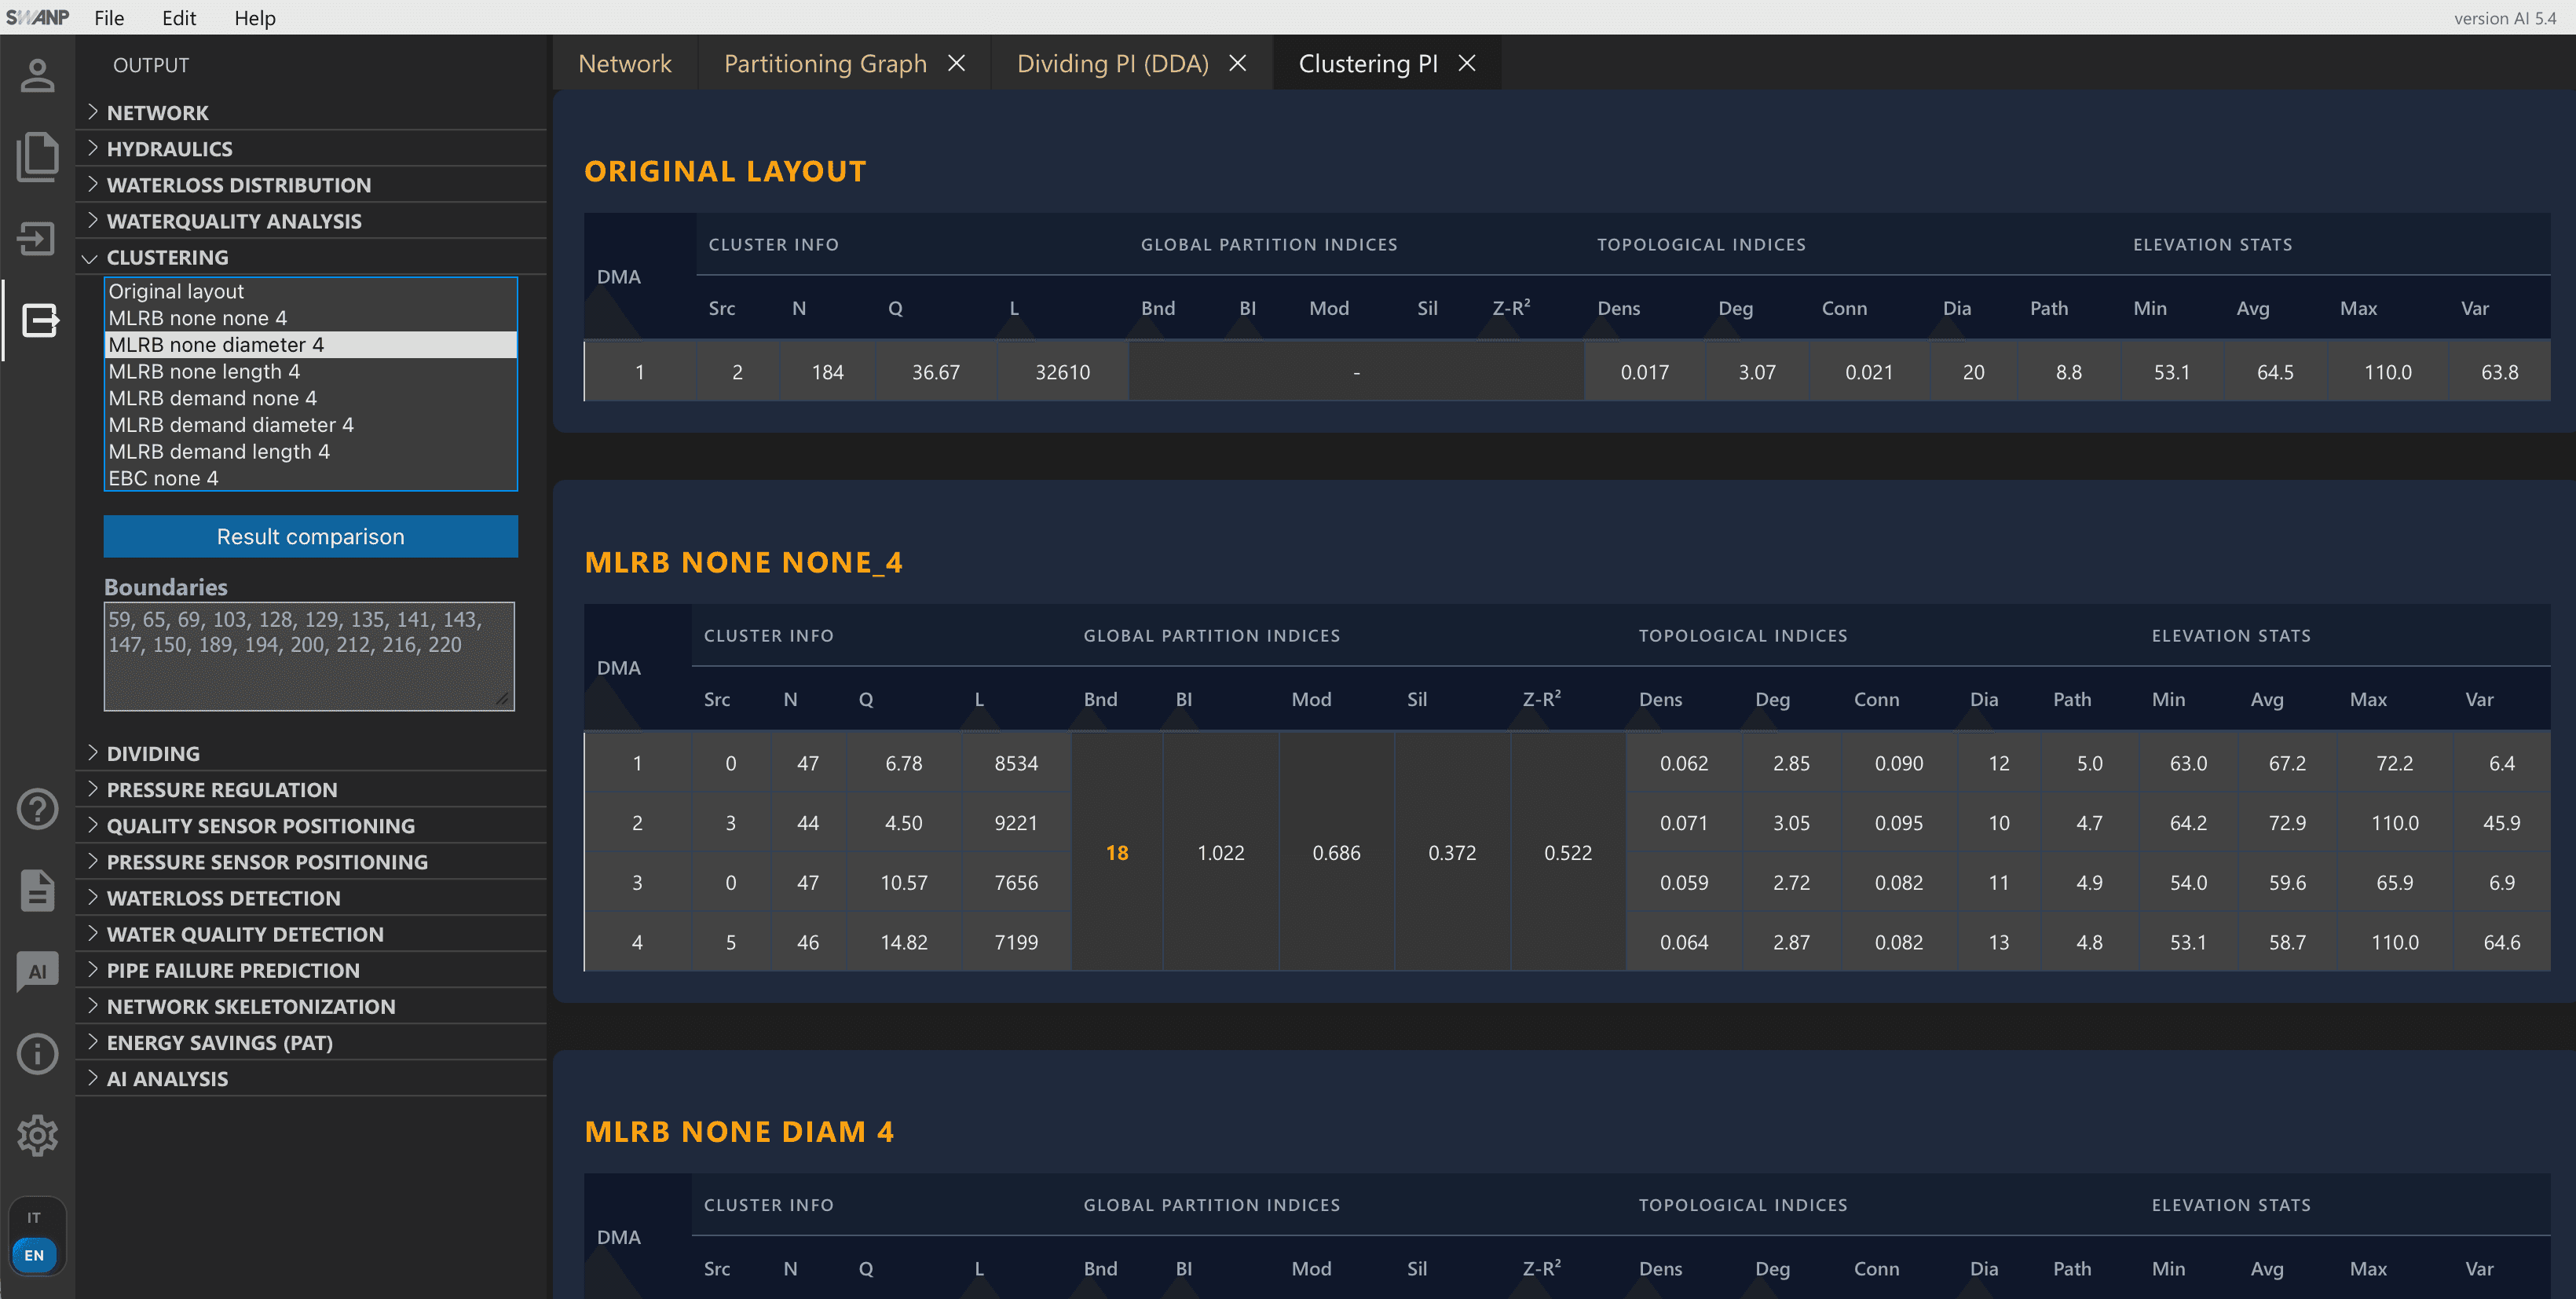Close the Clustering PI tab
This screenshot has width=2576, height=1299.
point(1467,63)
